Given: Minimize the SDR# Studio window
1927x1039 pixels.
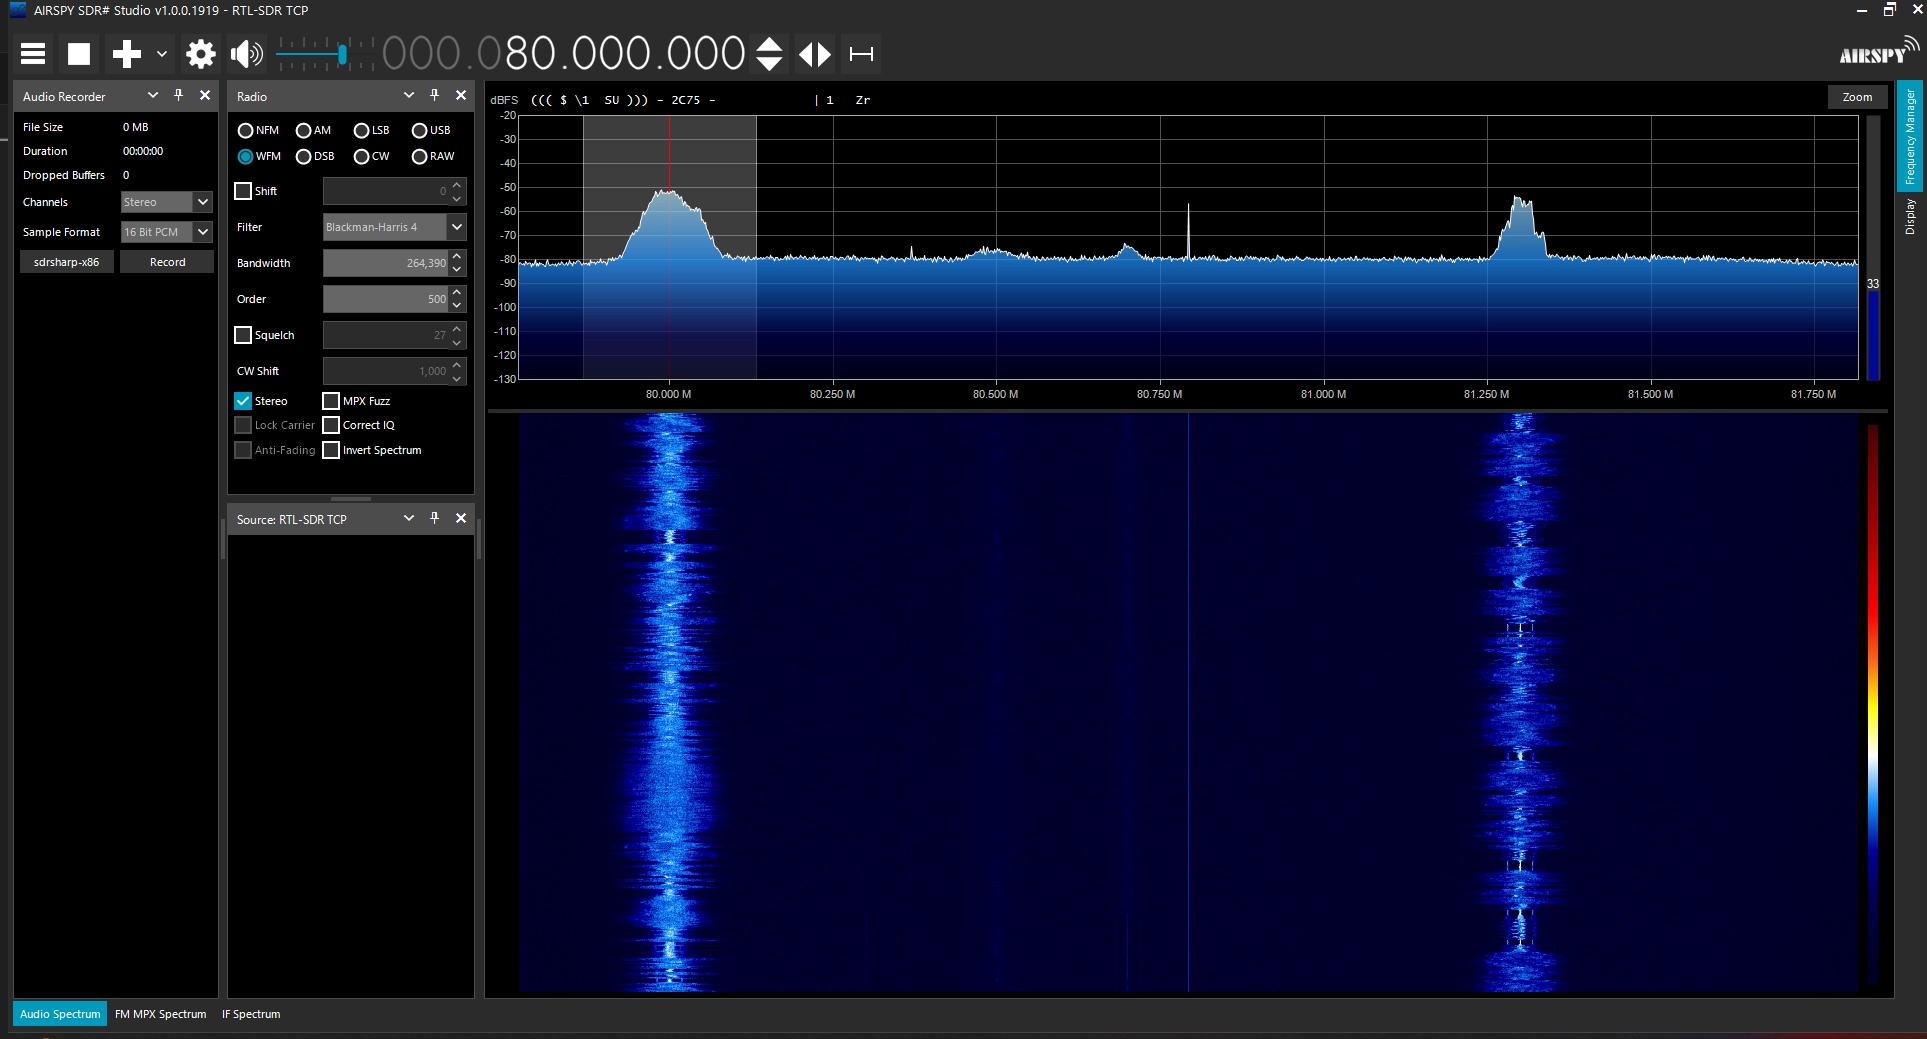Looking at the screenshot, I should [x=1862, y=10].
